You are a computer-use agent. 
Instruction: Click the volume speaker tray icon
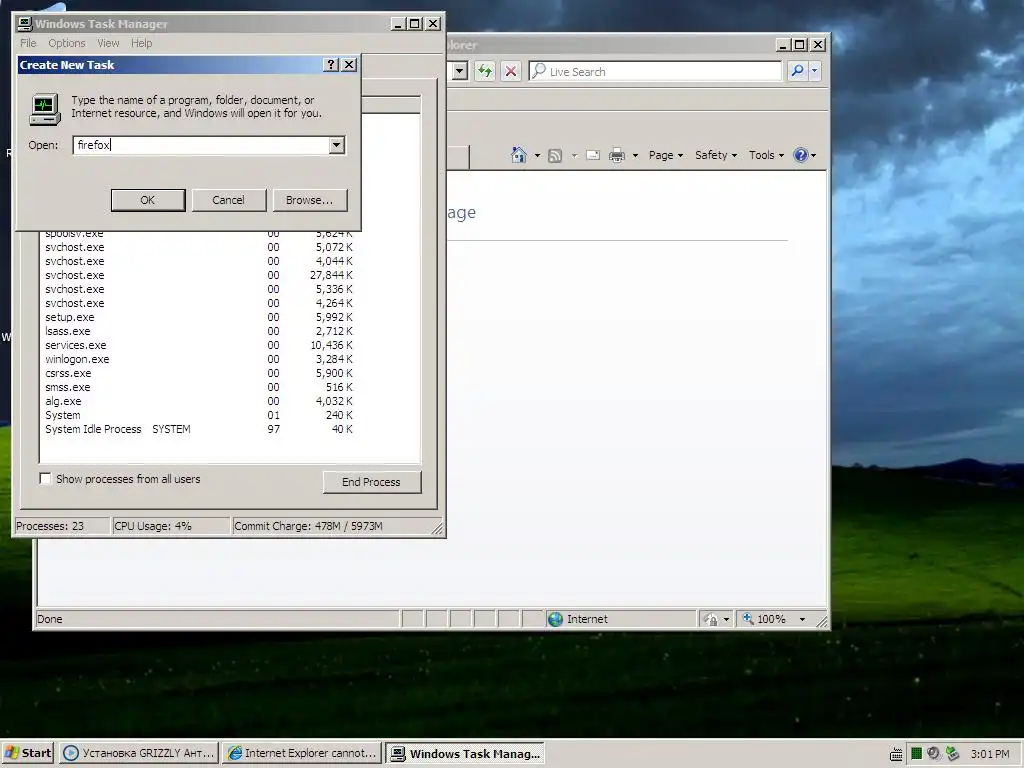933,754
